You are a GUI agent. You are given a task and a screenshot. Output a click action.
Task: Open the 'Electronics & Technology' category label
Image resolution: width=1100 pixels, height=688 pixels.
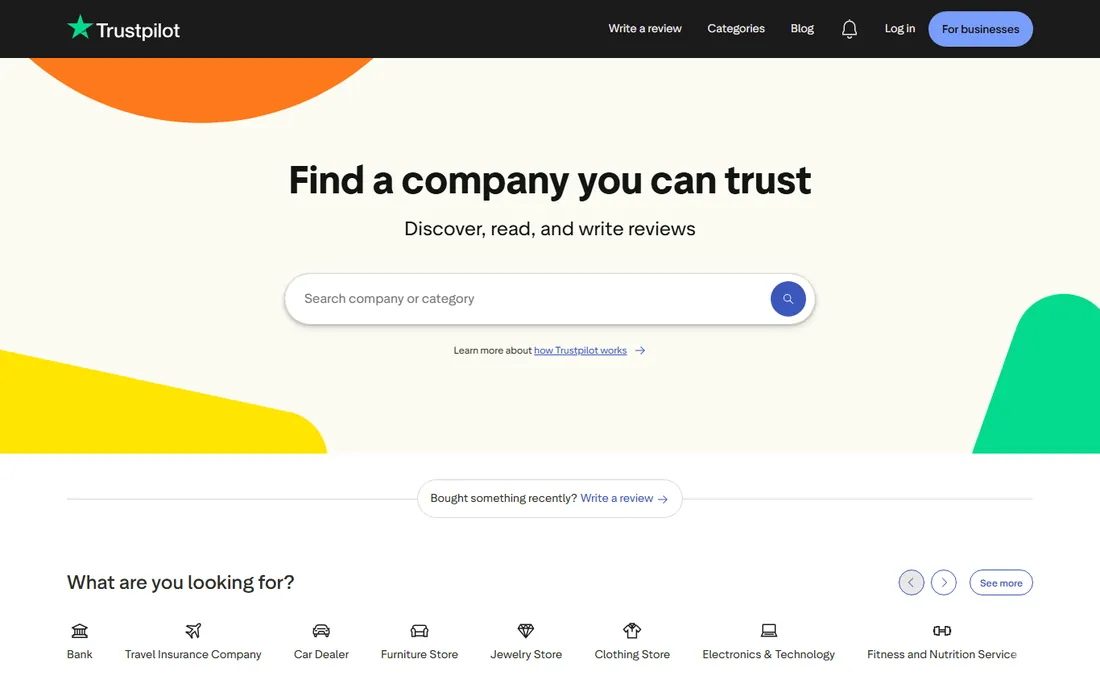pyautogui.click(x=768, y=654)
